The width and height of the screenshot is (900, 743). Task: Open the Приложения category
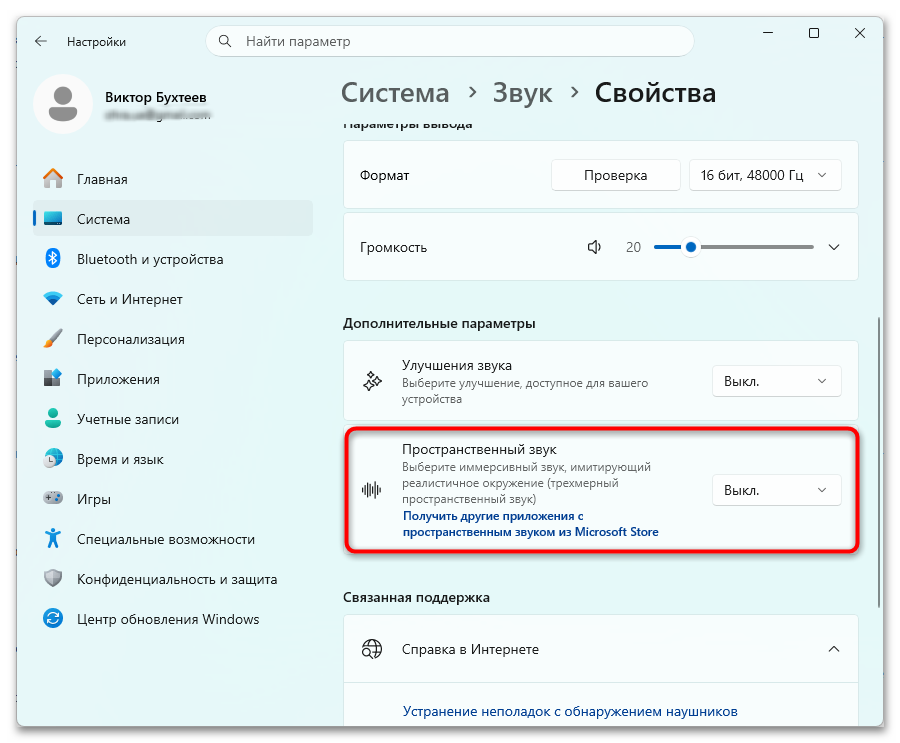tap(173, 379)
